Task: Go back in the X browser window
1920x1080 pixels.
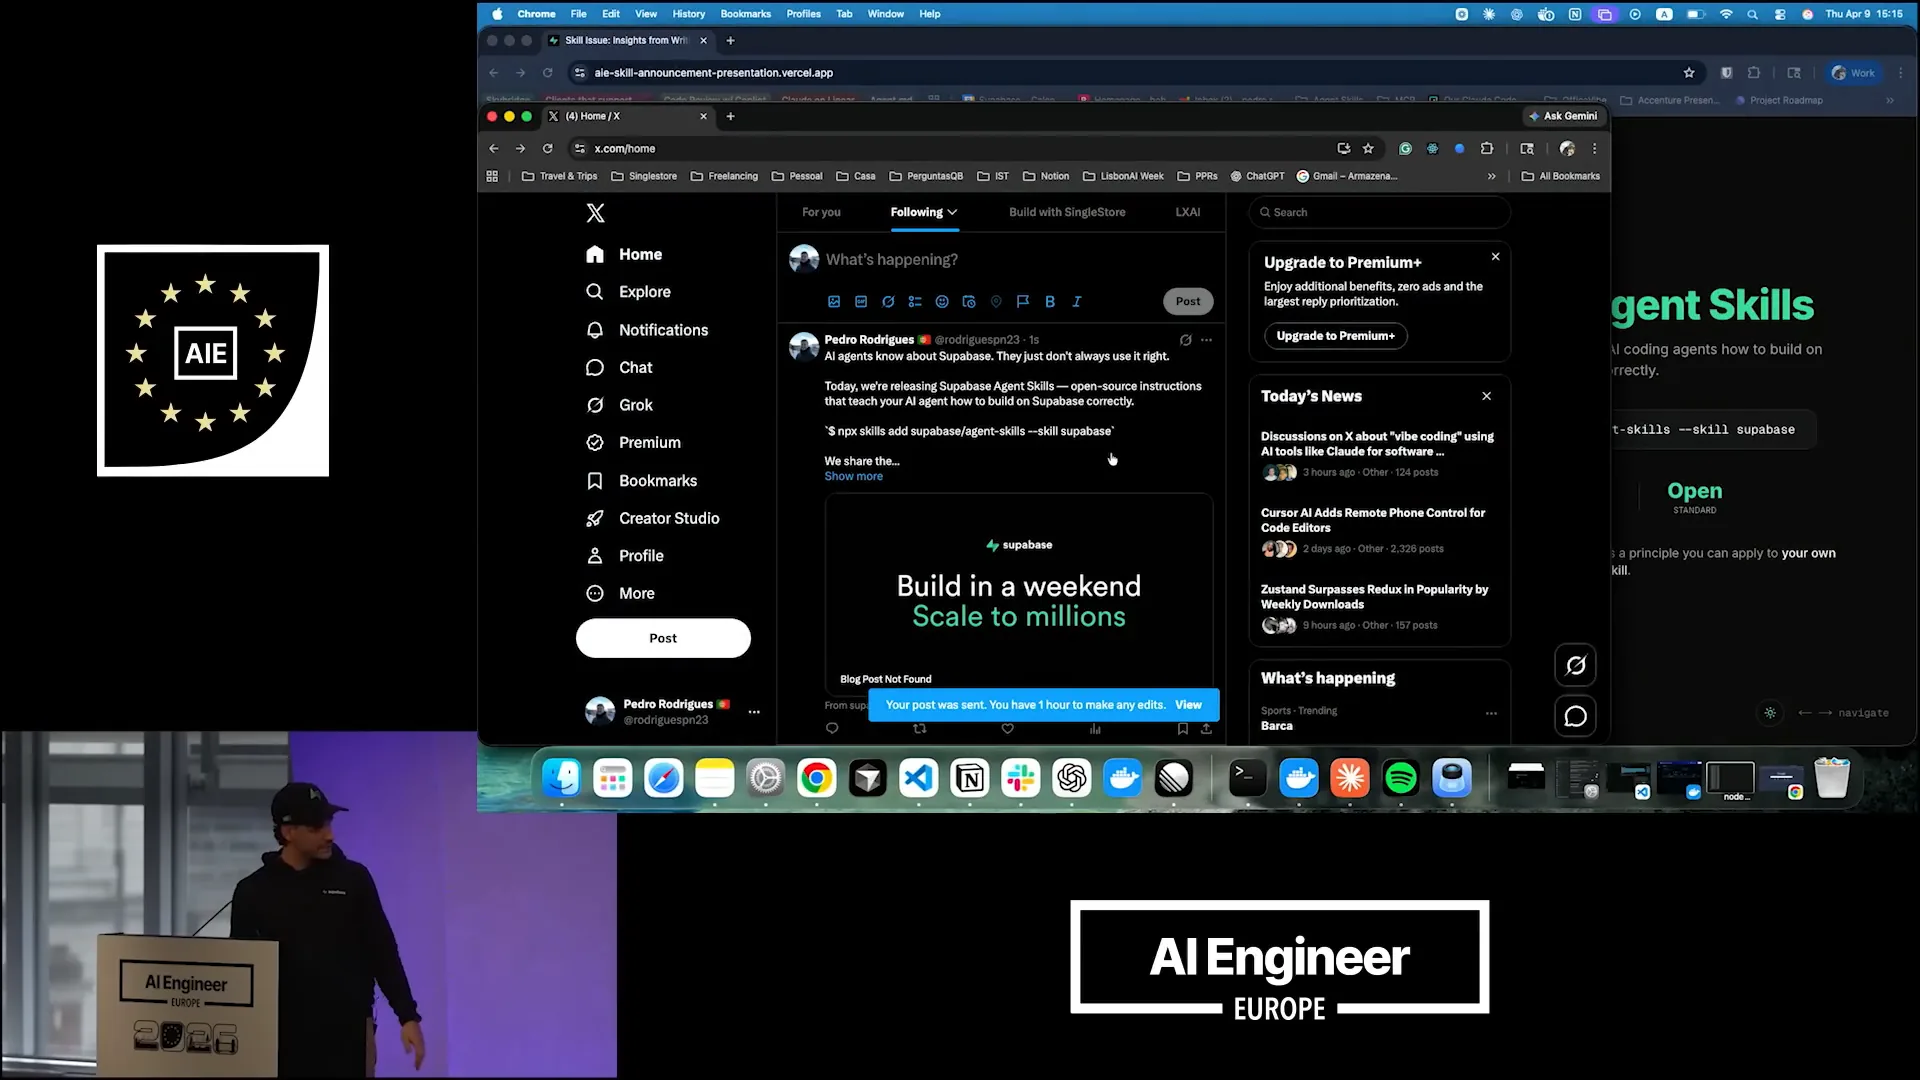Action: pos(493,148)
